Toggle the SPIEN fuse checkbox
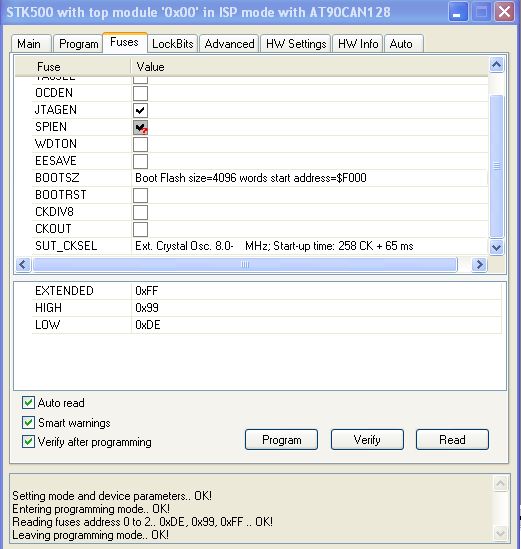This screenshot has height=549, width=521. (x=140, y=127)
